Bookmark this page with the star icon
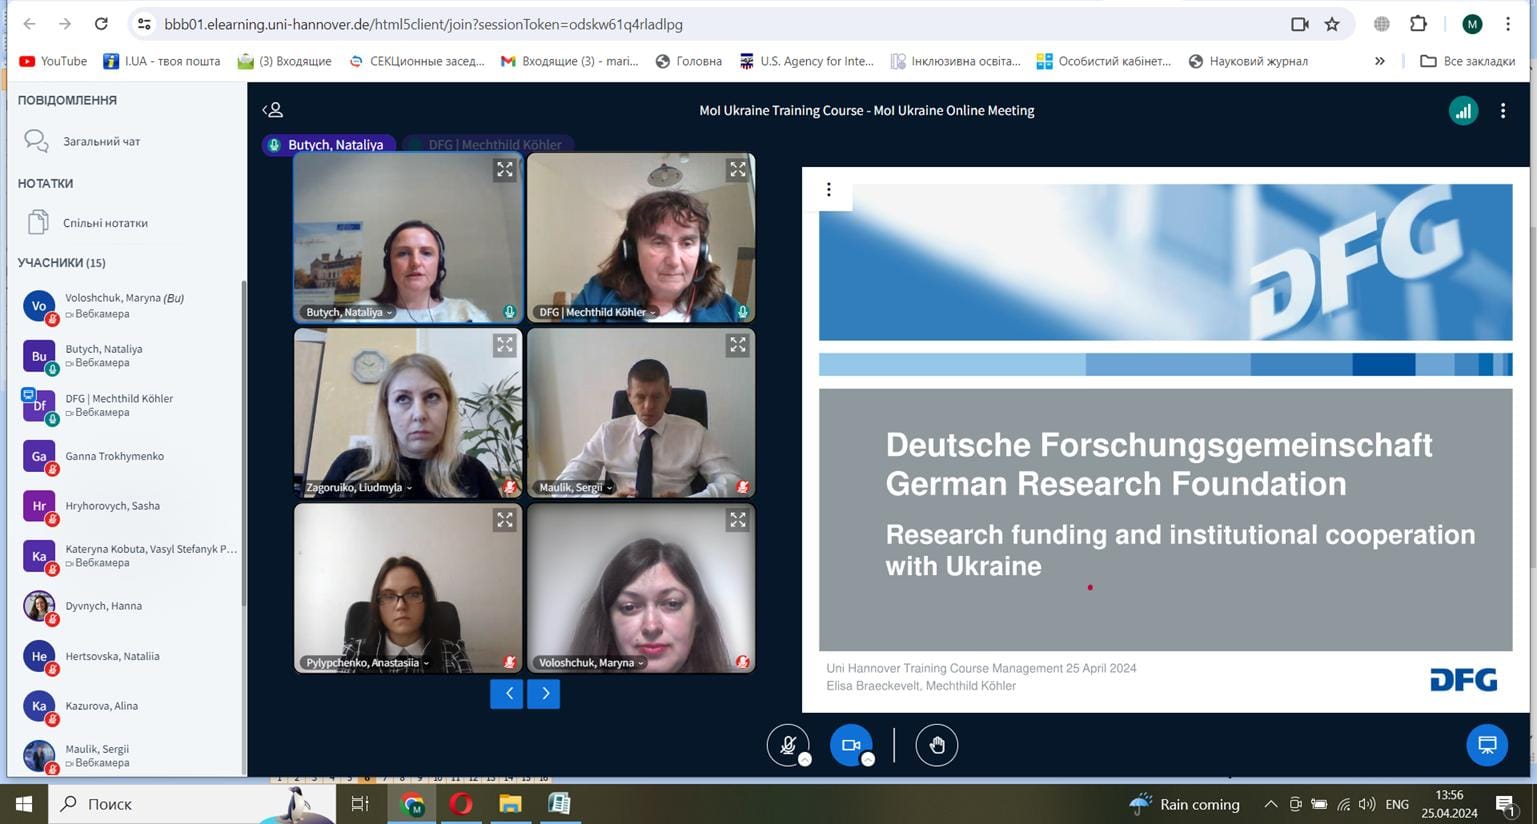The height and width of the screenshot is (824, 1537). 1332,24
